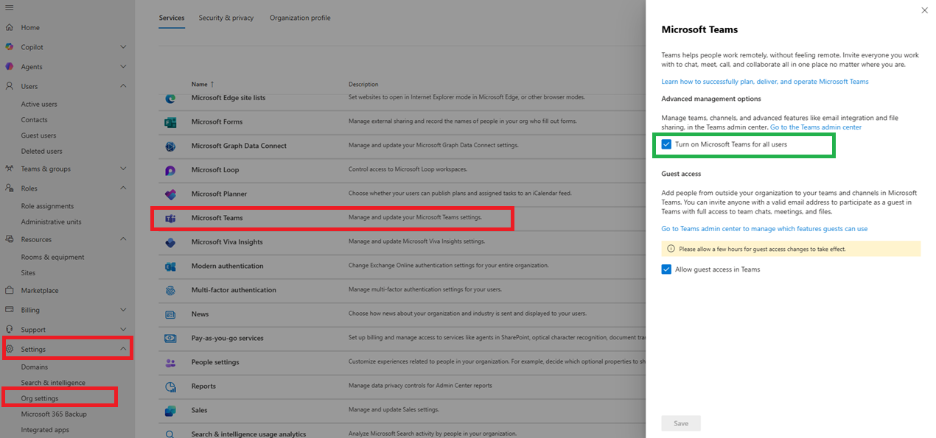Click the Microsoft Viva Insights icon

(170, 242)
